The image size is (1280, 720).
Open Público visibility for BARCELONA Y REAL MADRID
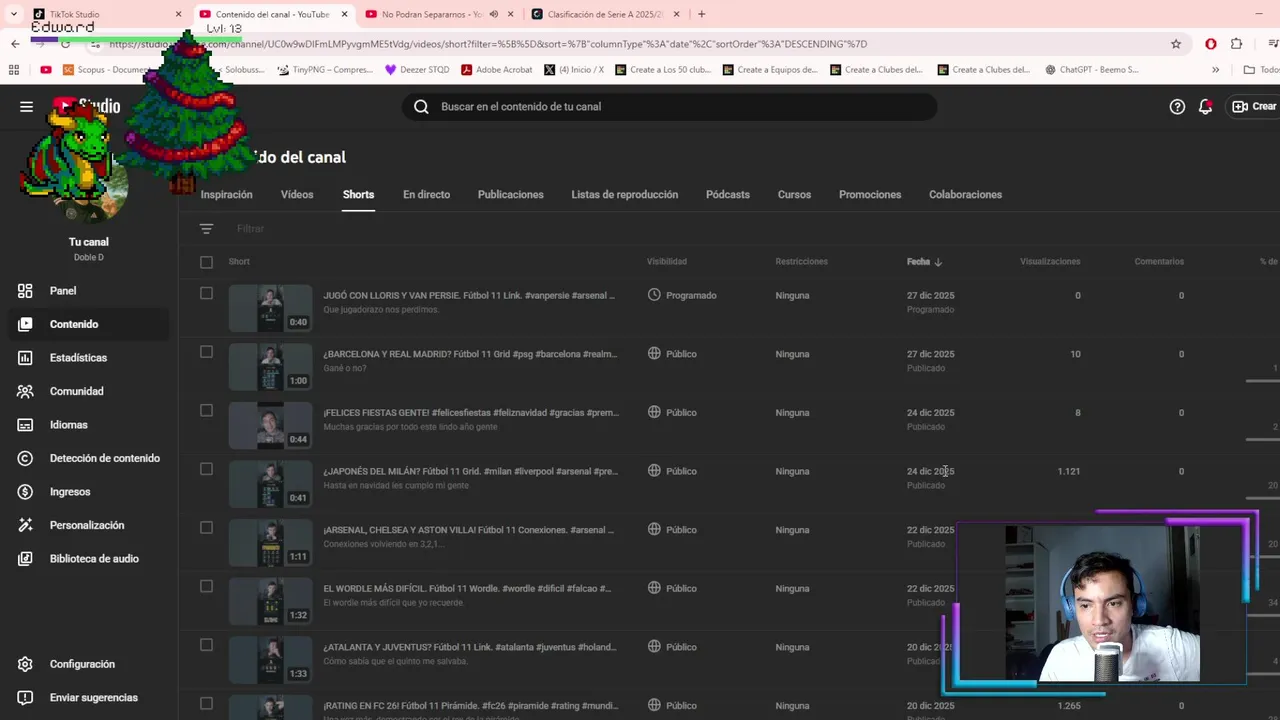coord(672,354)
